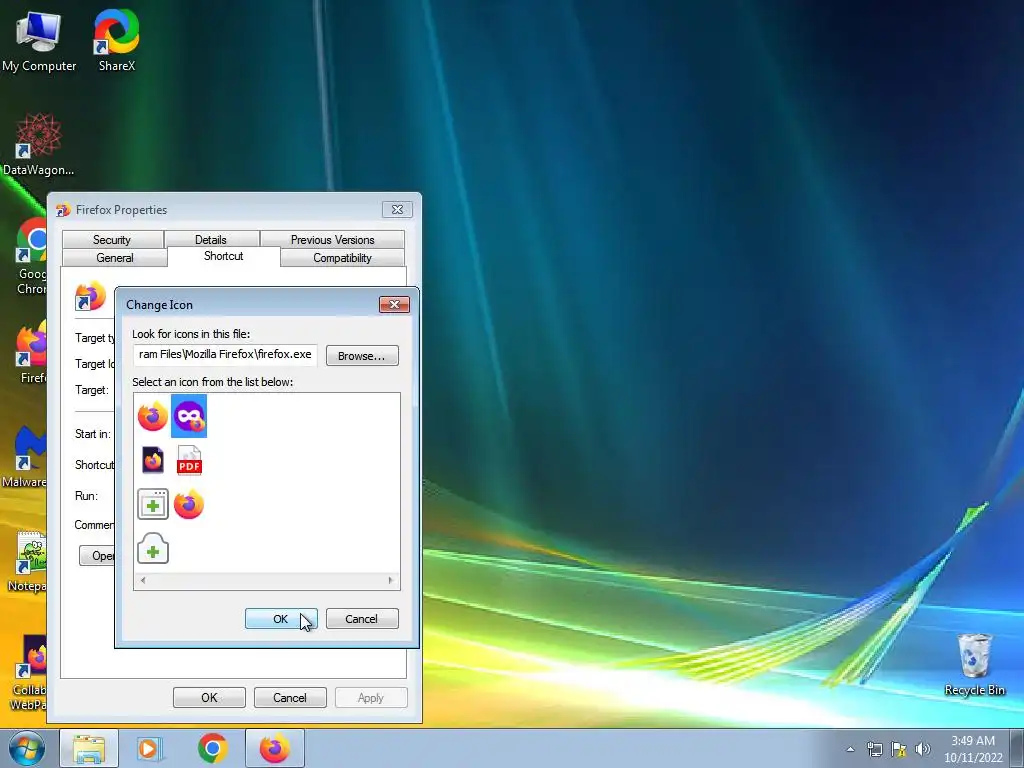Select Malwarebytes desktop shortcut
The width and height of the screenshot is (1024, 768).
point(25,457)
